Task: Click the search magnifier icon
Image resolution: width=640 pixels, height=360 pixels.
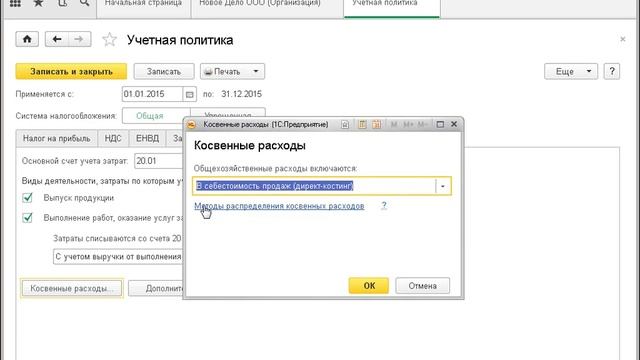Action: (x=84, y=3)
